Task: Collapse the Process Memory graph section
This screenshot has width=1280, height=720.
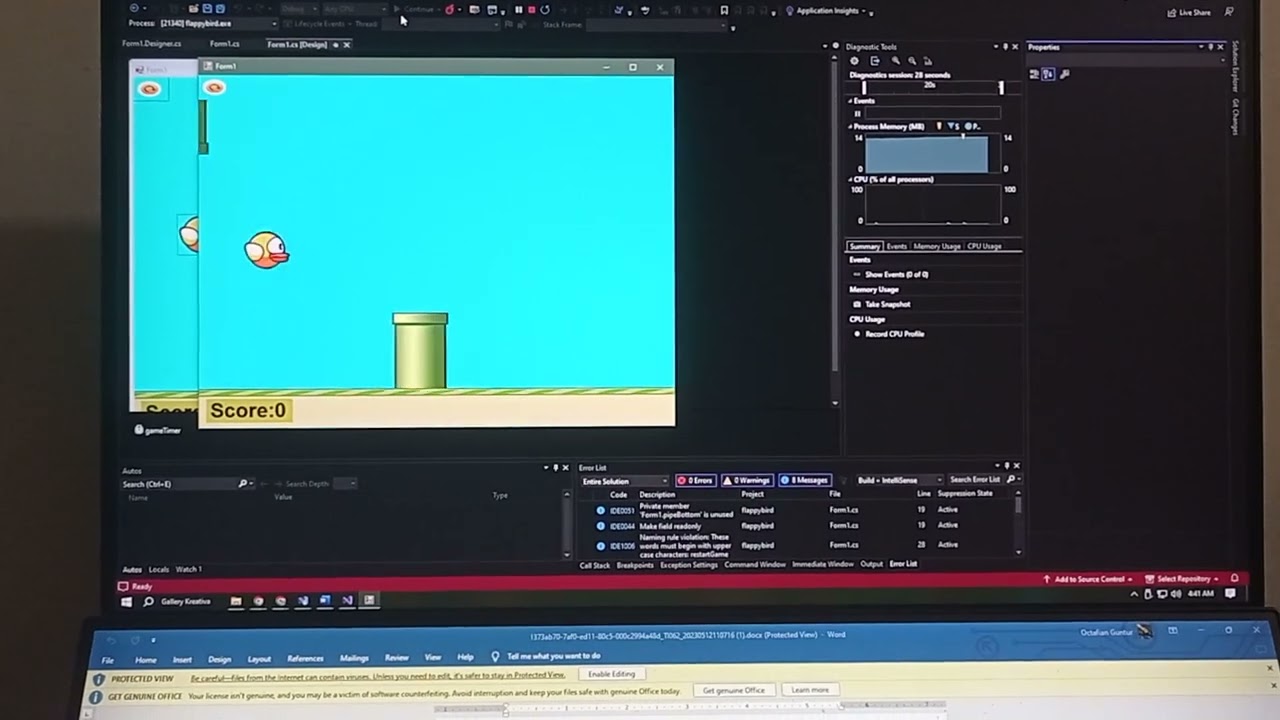Action: [851, 127]
